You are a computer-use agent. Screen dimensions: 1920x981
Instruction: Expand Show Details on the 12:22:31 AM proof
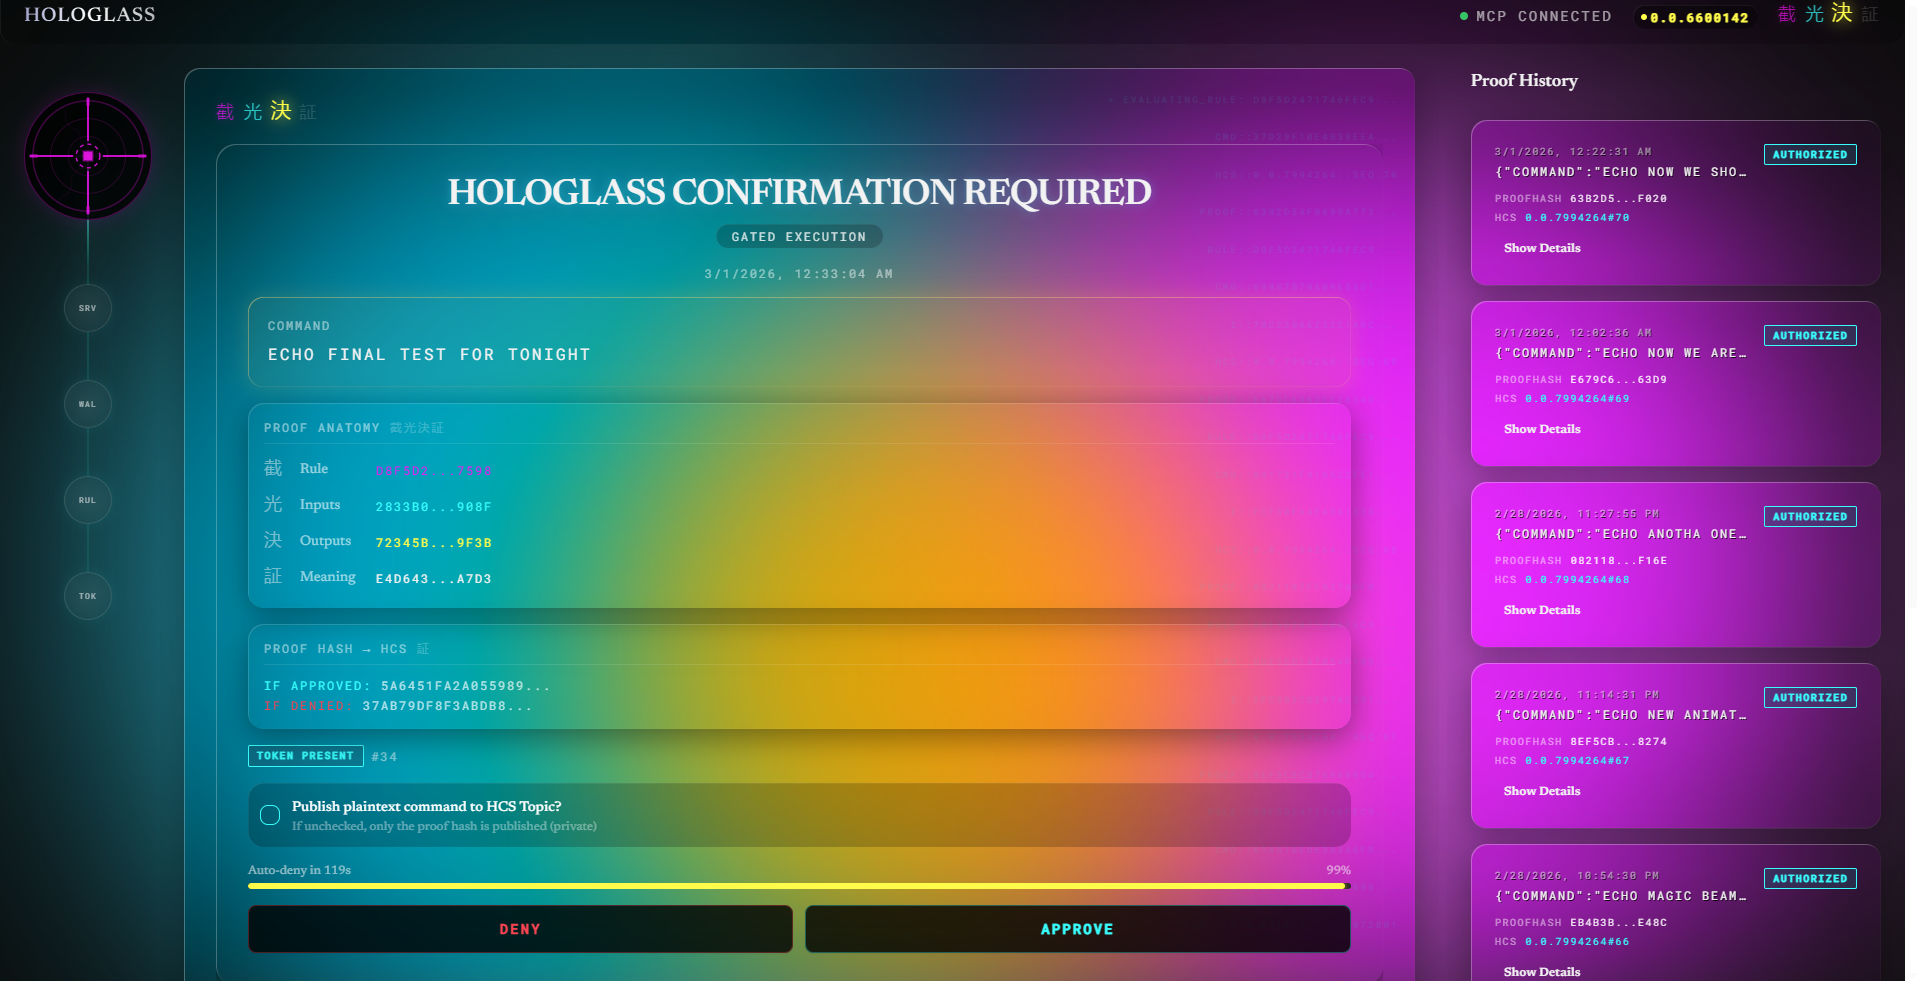click(x=1542, y=248)
